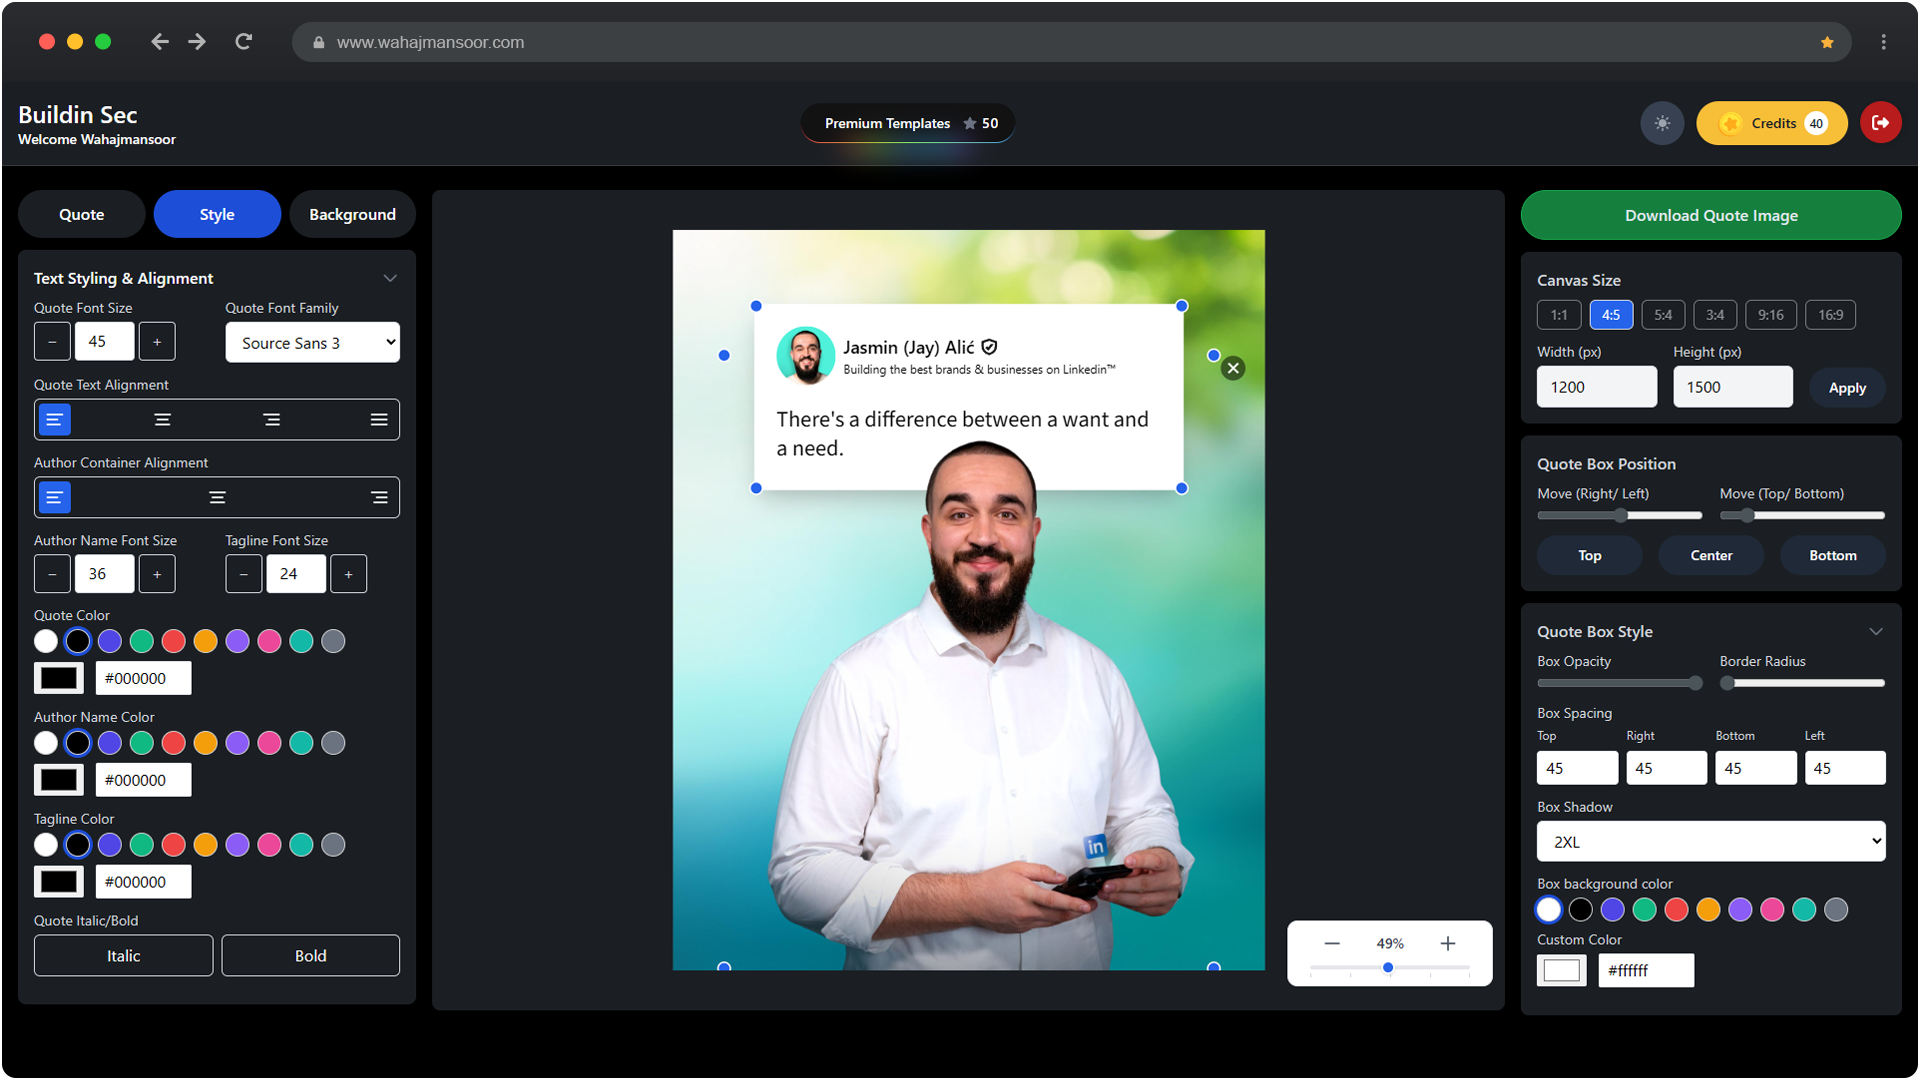
Task: Click the Download Quote Image button
Action: (x=1710, y=216)
